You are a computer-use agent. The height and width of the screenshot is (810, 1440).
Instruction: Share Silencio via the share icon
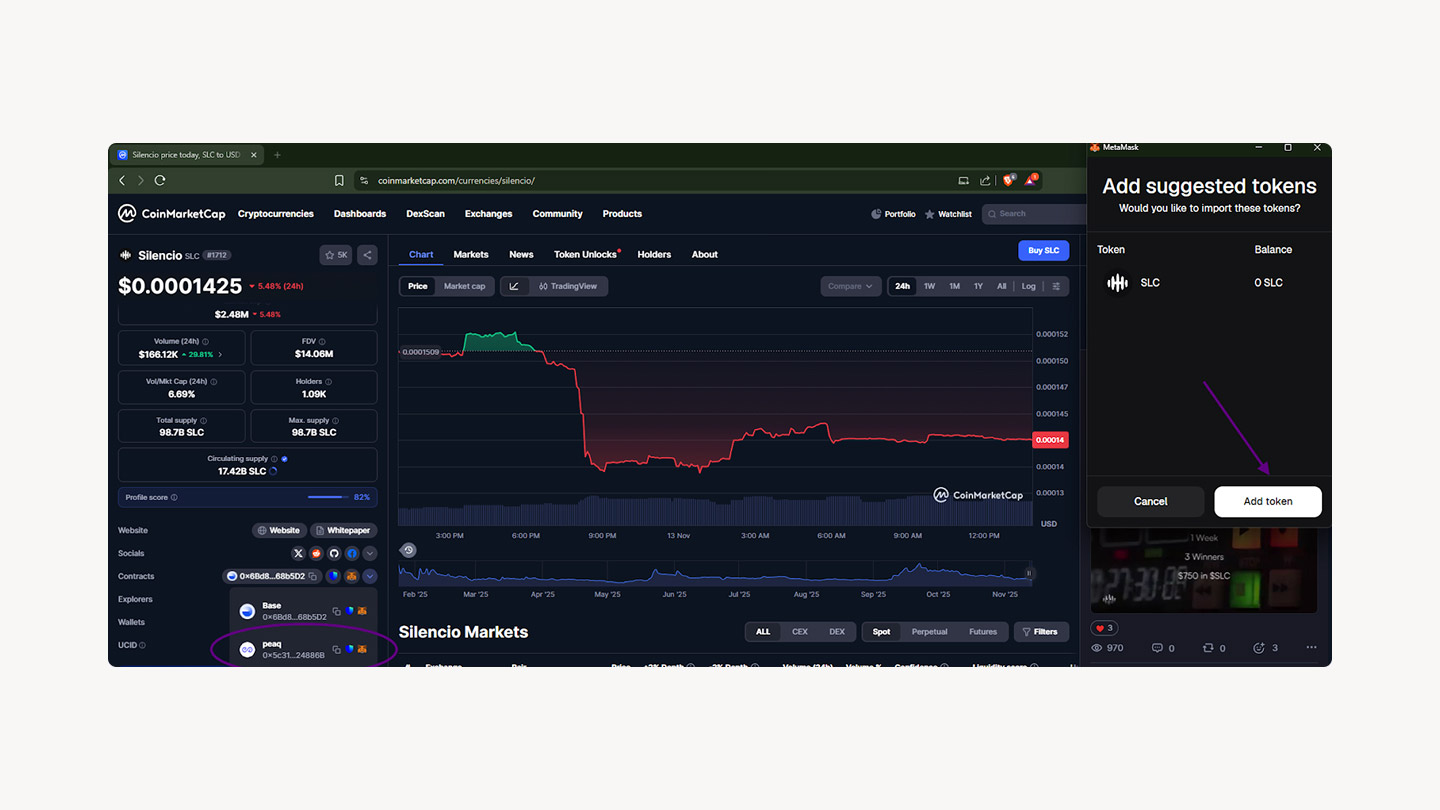coord(367,255)
